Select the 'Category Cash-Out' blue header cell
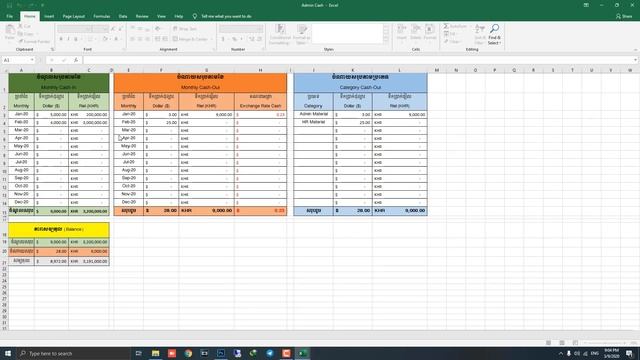 point(360,83)
